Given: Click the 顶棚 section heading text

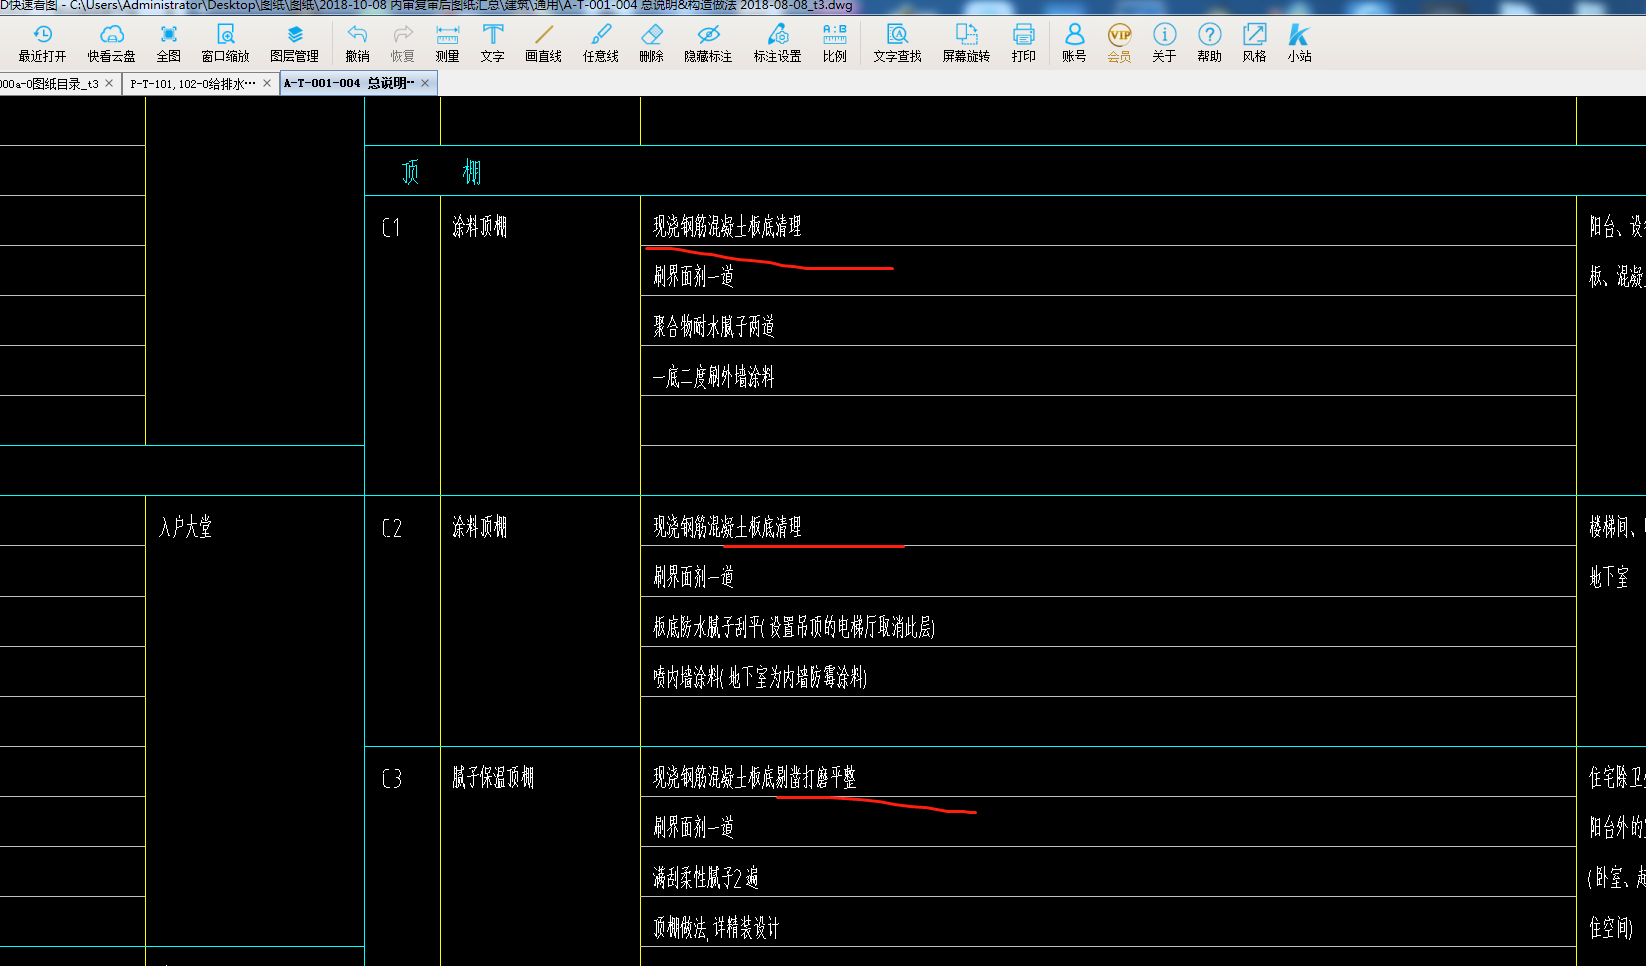Looking at the screenshot, I should click(x=441, y=173).
